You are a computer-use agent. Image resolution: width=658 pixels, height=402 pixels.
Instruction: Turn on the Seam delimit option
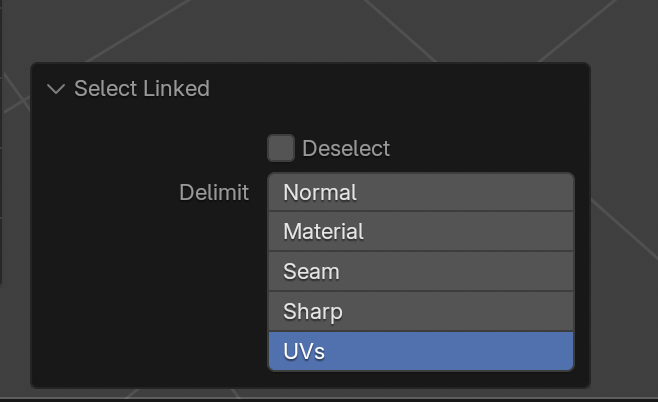421,272
